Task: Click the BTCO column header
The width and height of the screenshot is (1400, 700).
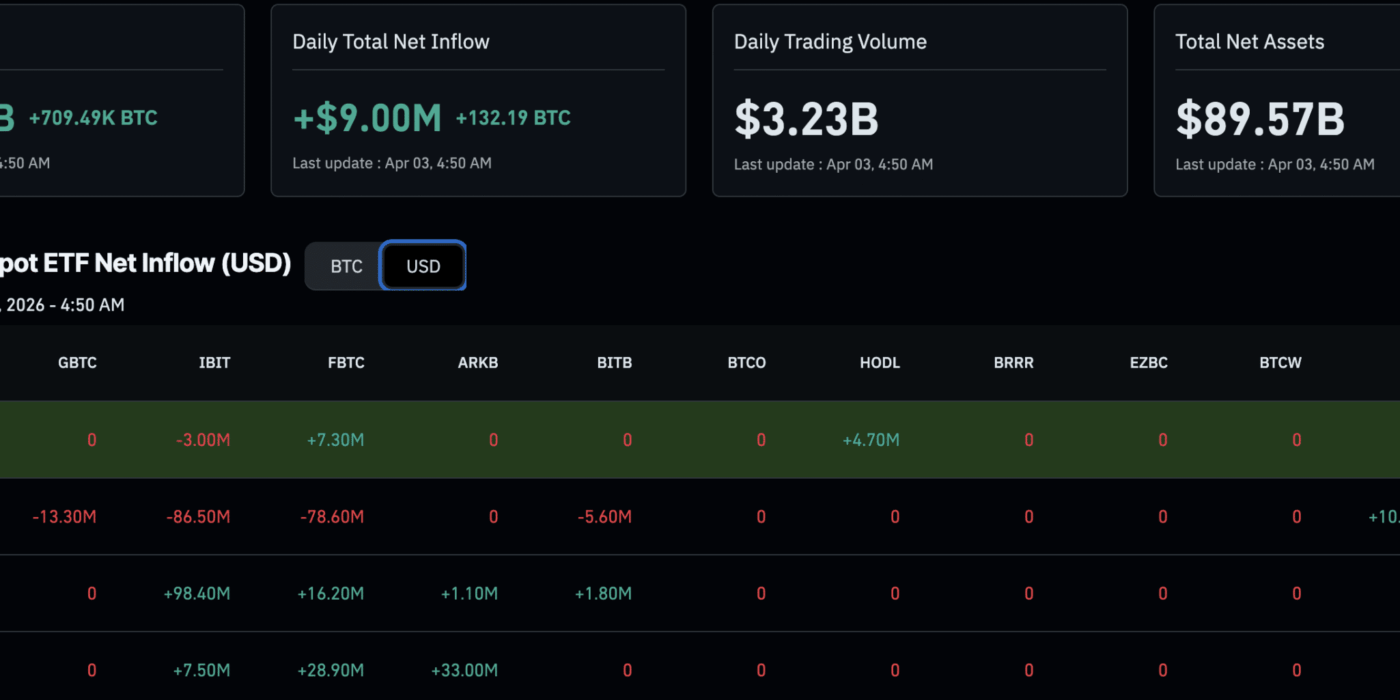Action: point(747,363)
